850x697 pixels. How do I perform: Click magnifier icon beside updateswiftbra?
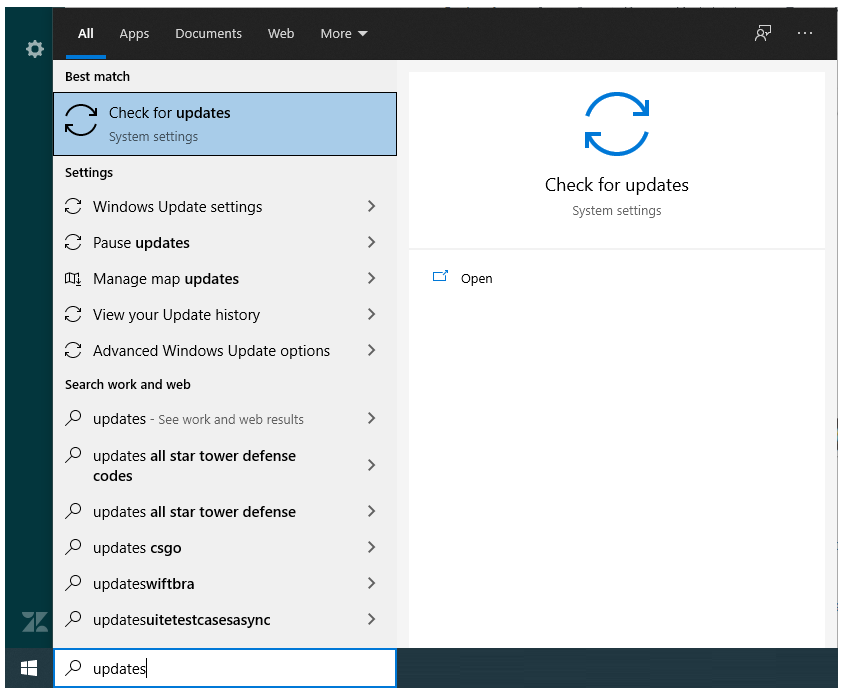73,583
